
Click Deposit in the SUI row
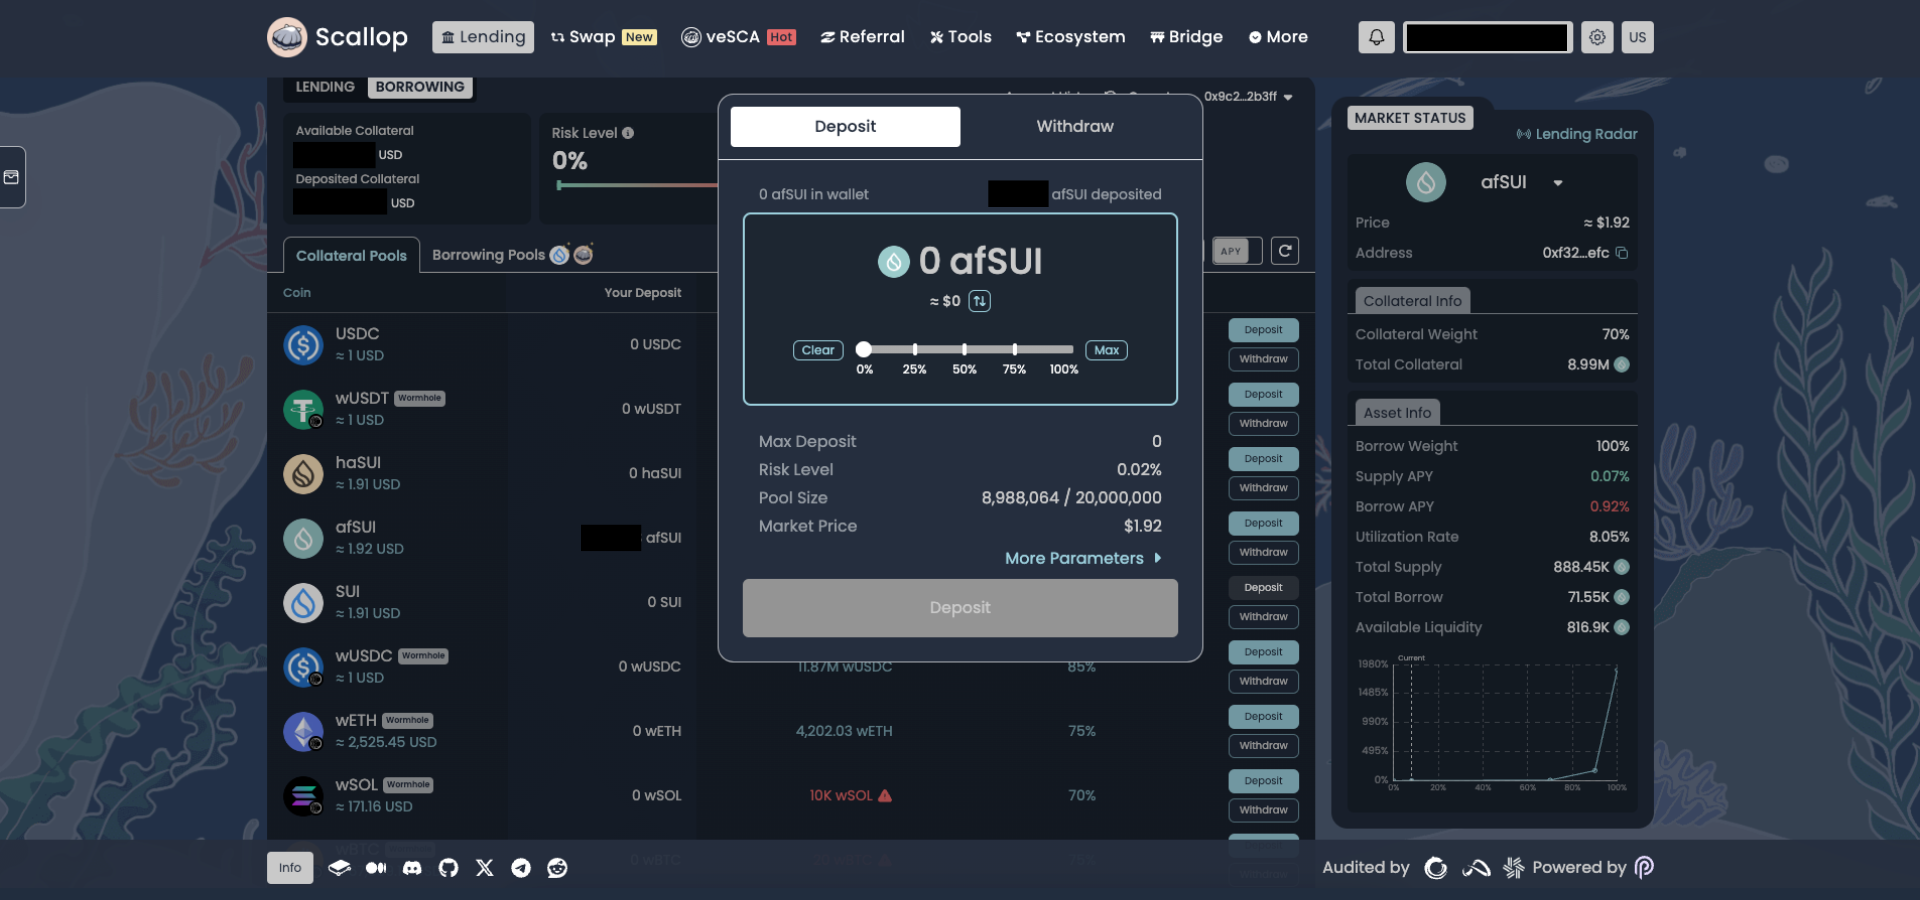click(1263, 588)
